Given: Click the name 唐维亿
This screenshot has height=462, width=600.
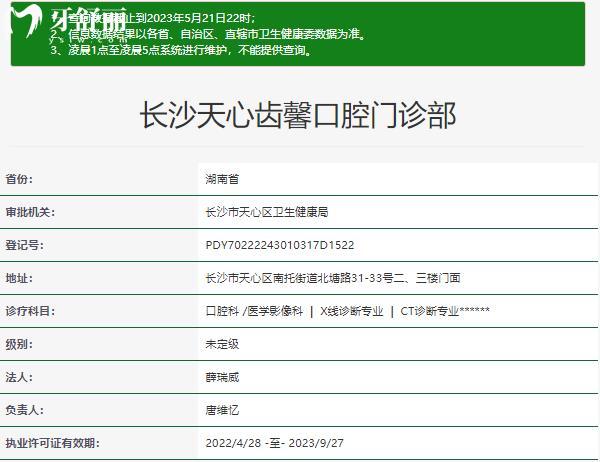Looking at the screenshot, I should [222, 410].
